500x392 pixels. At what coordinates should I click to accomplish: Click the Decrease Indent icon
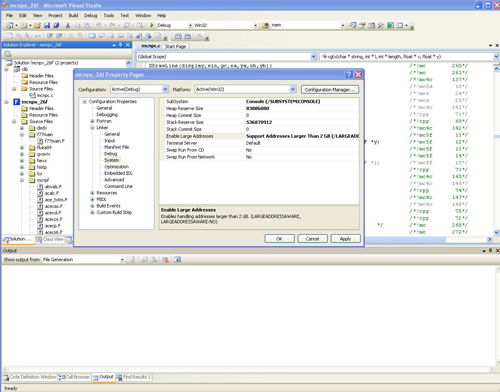(50, 36)
